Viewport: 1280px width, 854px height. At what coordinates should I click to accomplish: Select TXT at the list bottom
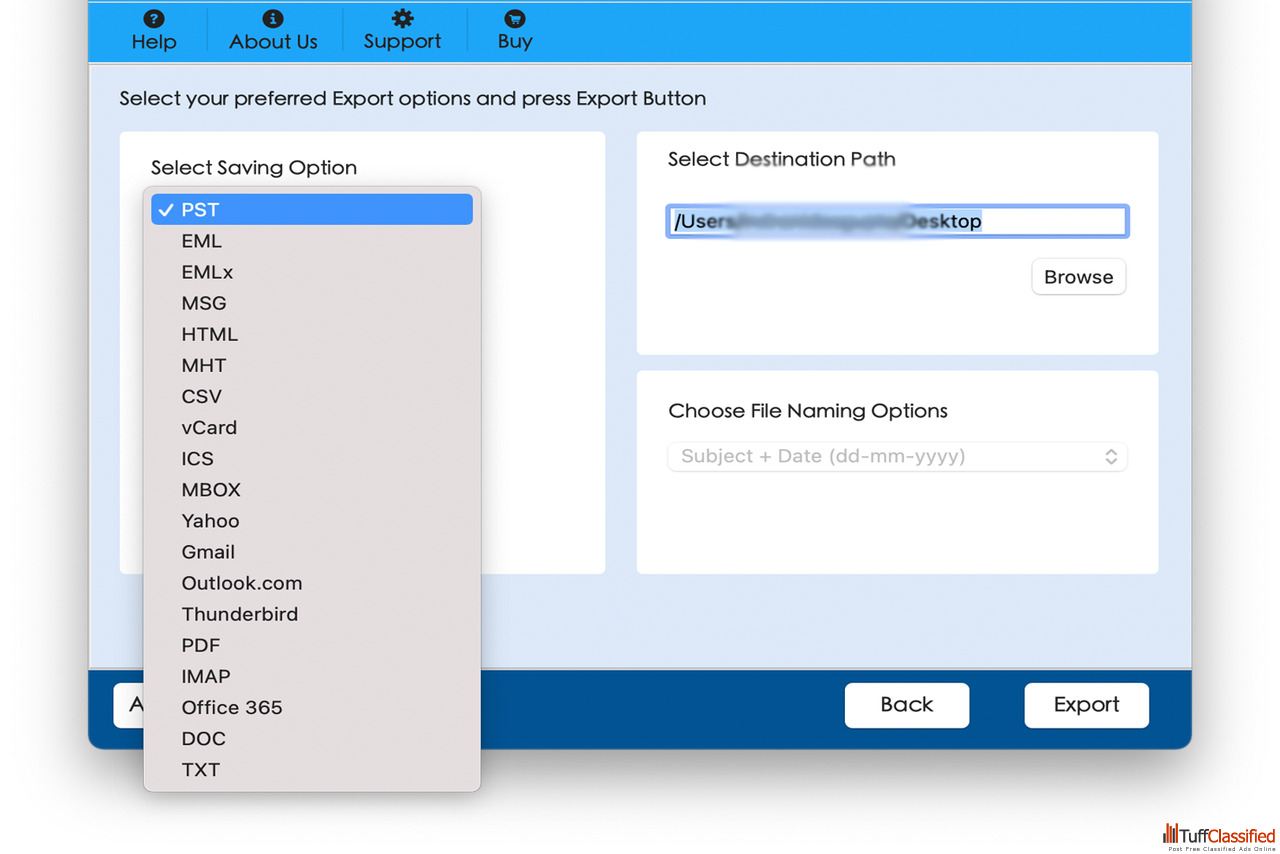[x=312, y=768]
